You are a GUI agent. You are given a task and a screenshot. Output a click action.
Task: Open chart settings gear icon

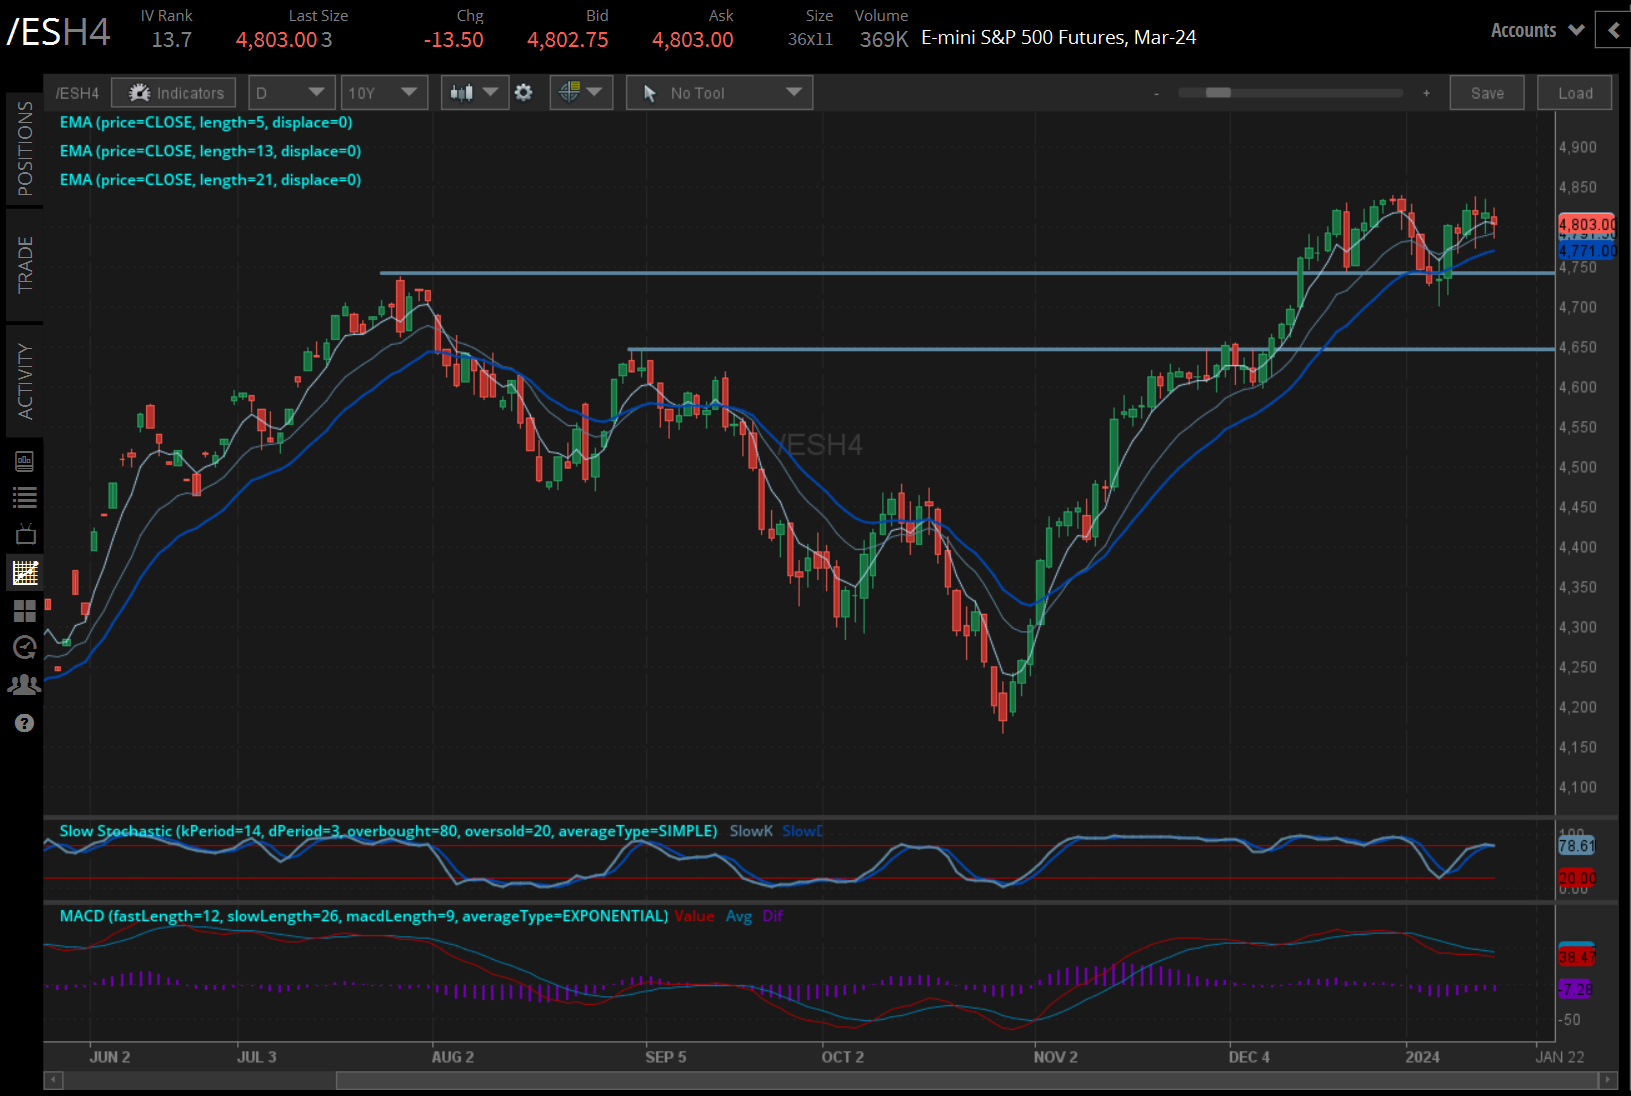523,93
